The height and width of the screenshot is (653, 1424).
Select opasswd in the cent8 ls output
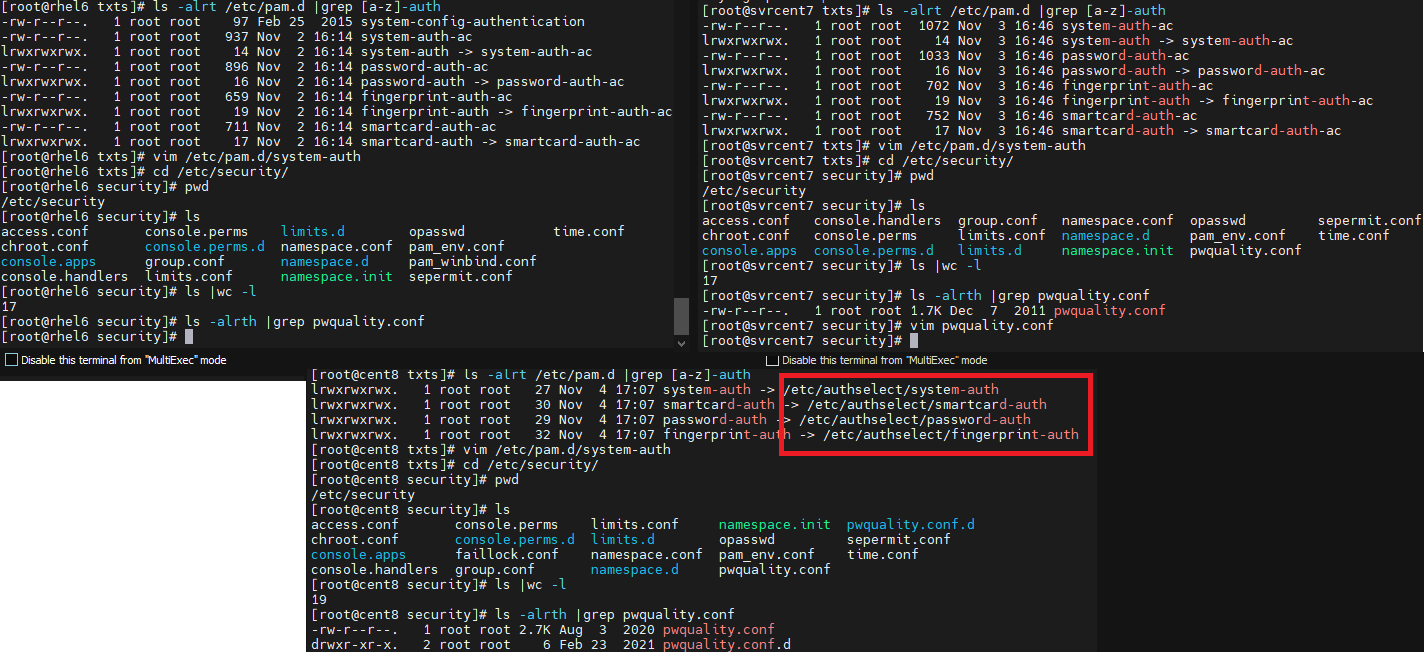point(747,539)
